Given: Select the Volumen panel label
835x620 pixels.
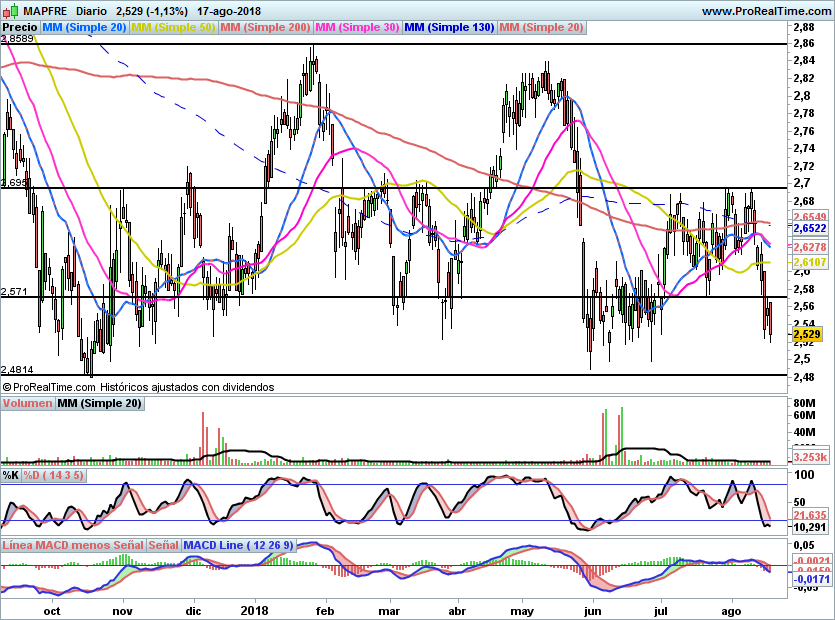Looking at the screenshot, I should coord(28,403).
